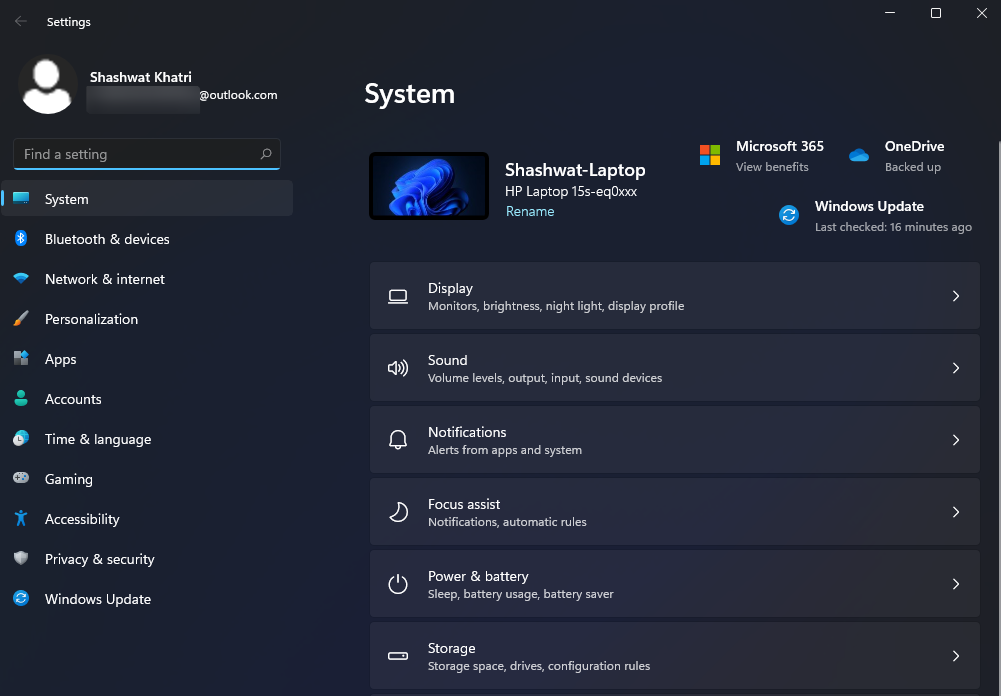Select Time & language in sidebar
Screen dimensions: 1001x696
98,439
